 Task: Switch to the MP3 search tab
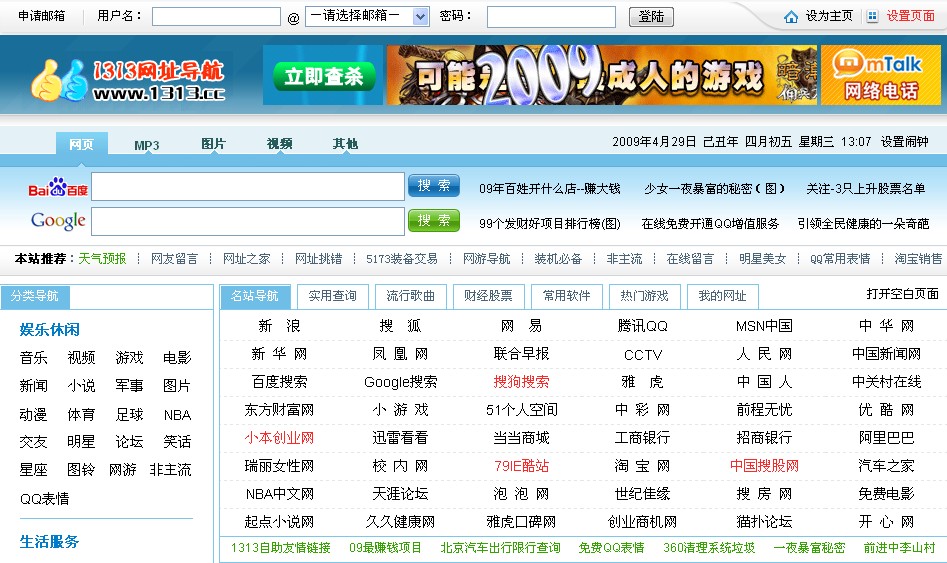[147, 145]
